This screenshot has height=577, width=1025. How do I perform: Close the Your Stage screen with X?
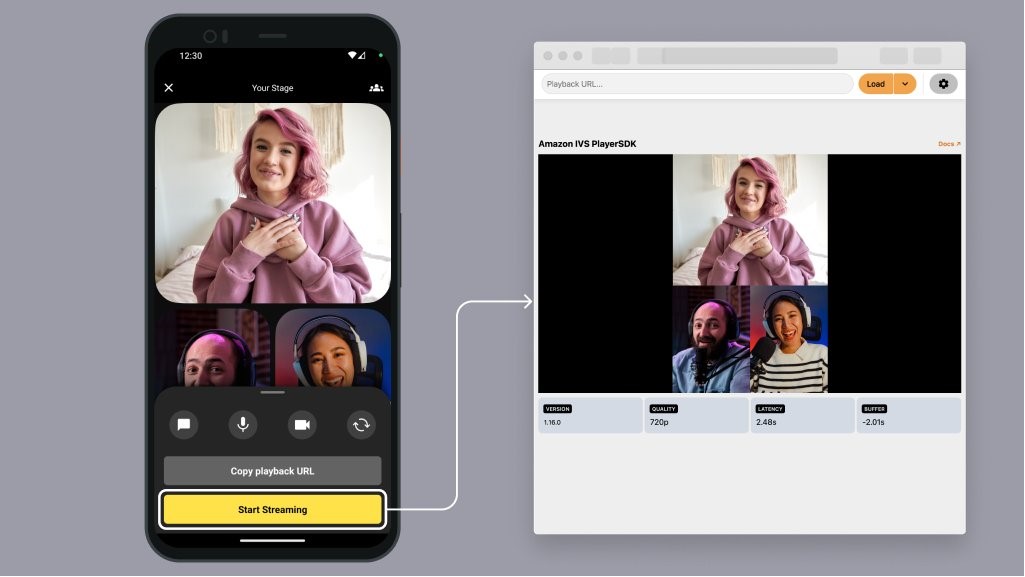pyautogui.click(x=169, y=88)
